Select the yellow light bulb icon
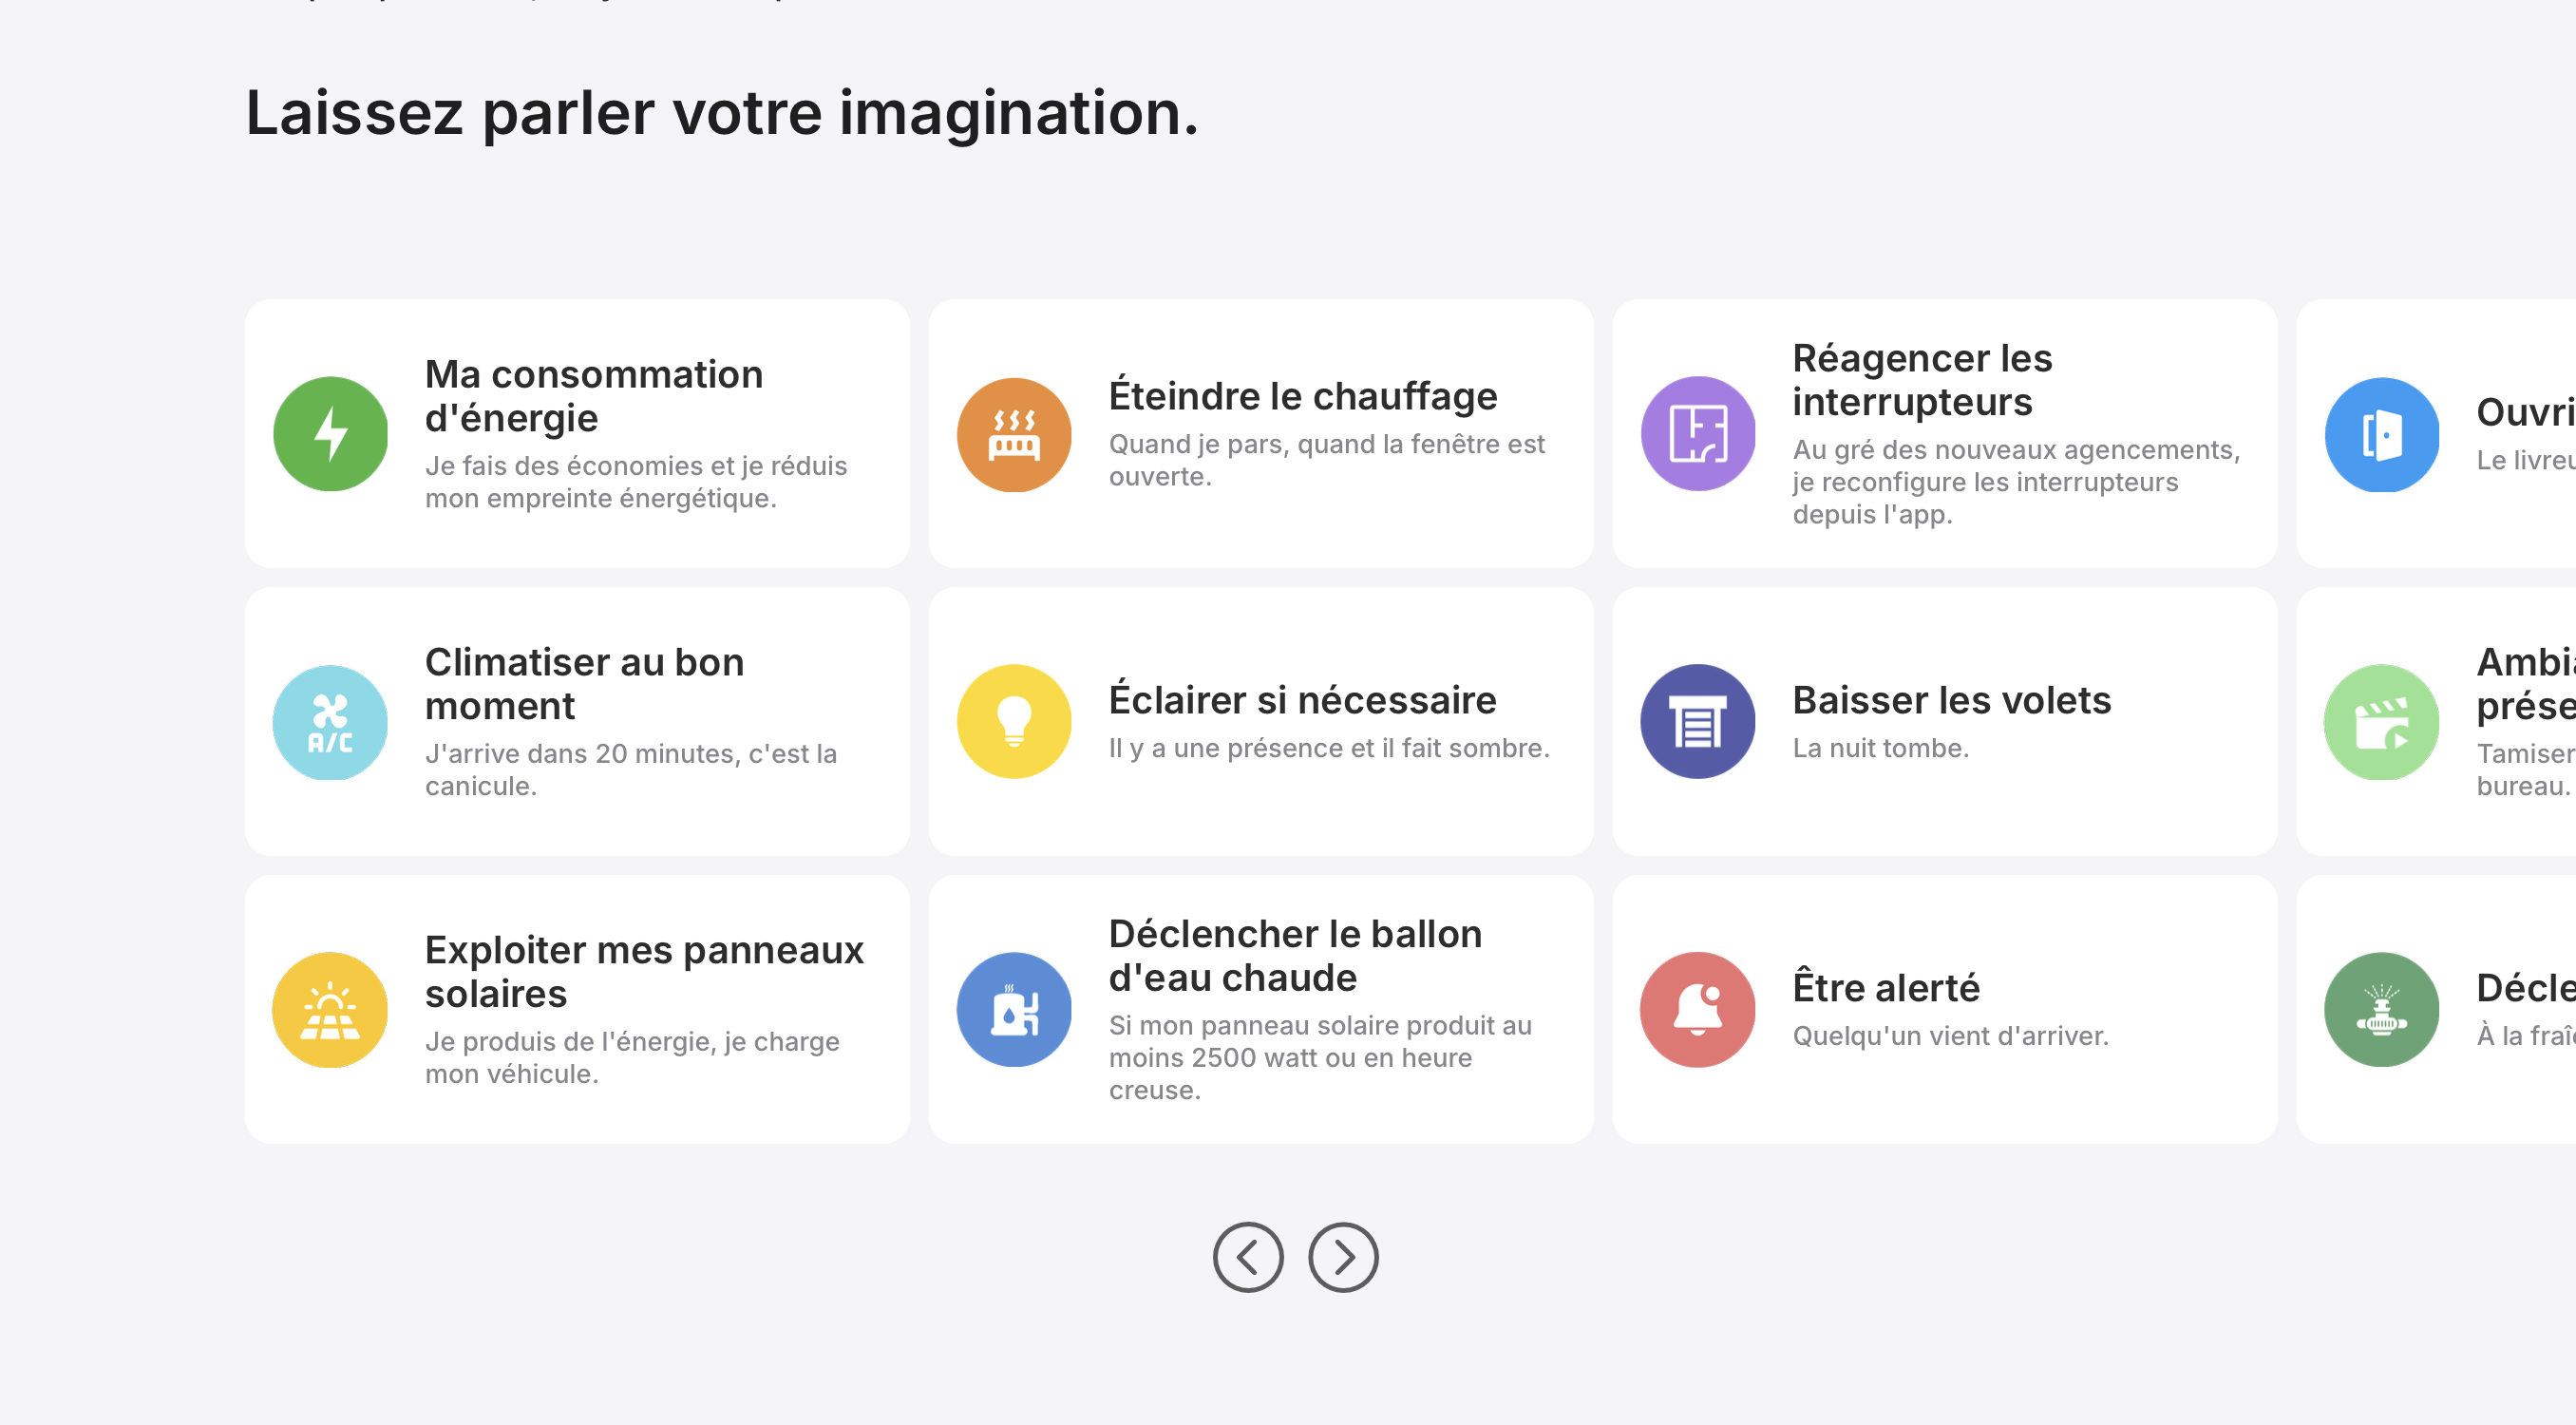Screen dimensions: 2576x1425 click(x=1013, y=721)
